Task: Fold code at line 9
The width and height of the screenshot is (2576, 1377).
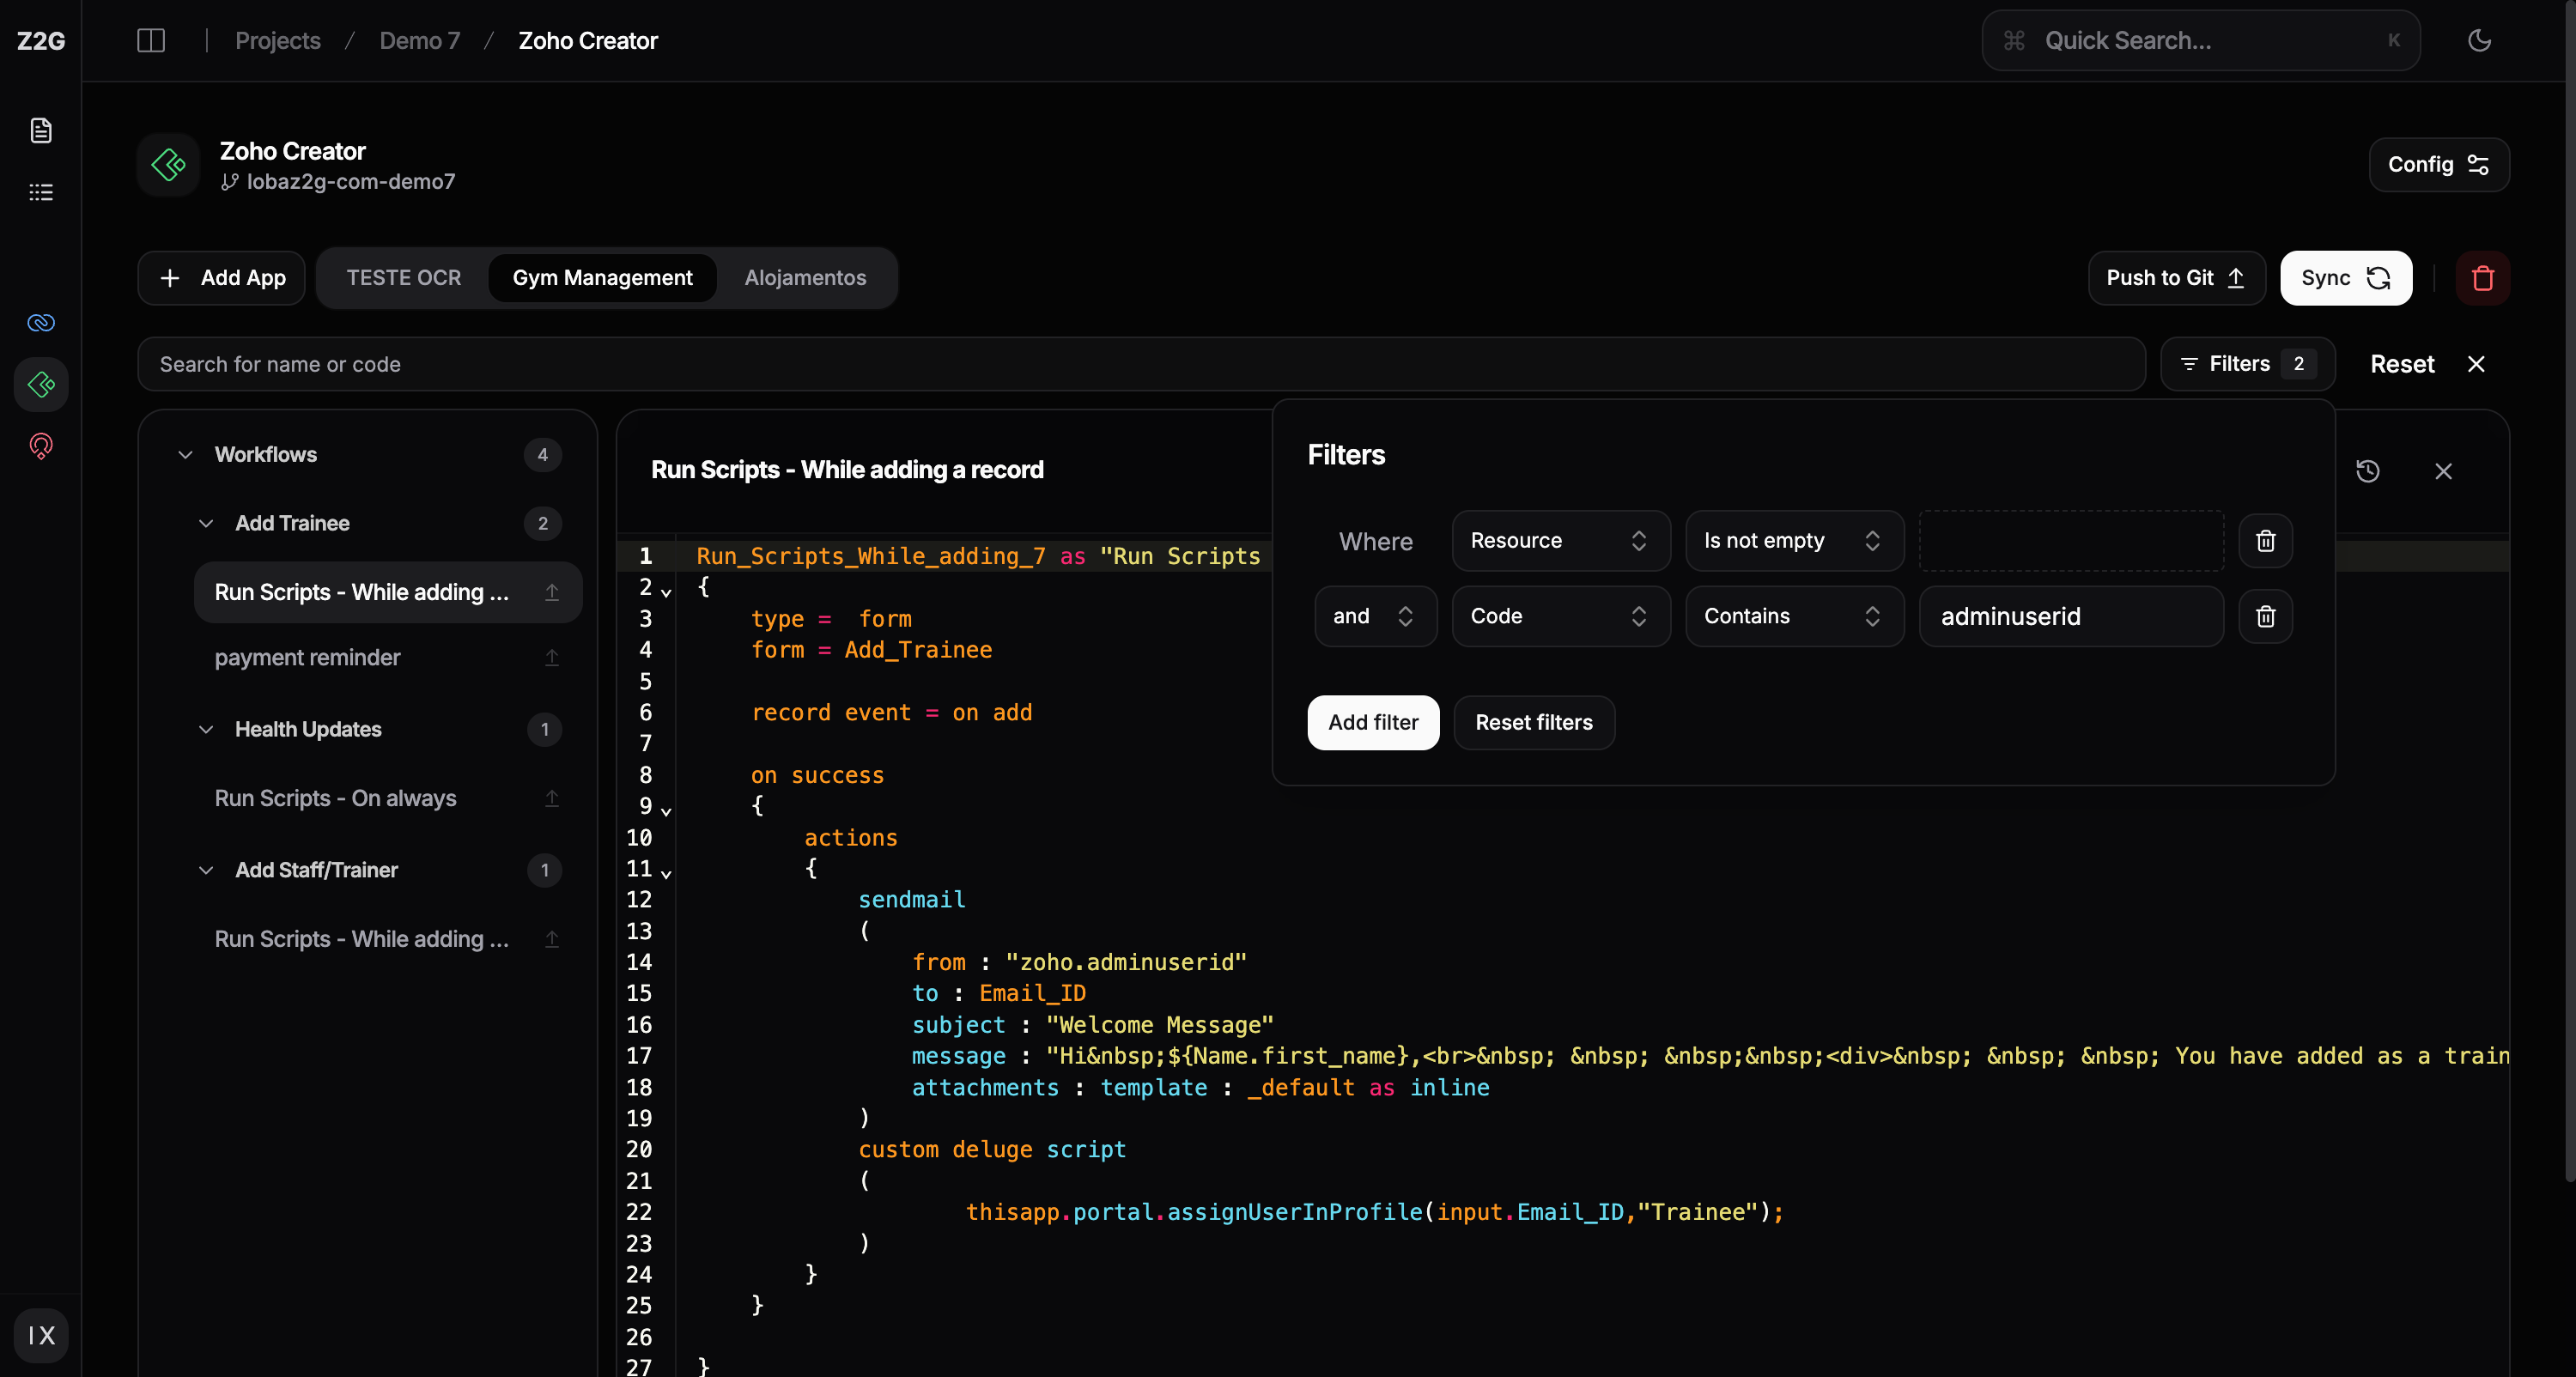Action: click(666, 811)
